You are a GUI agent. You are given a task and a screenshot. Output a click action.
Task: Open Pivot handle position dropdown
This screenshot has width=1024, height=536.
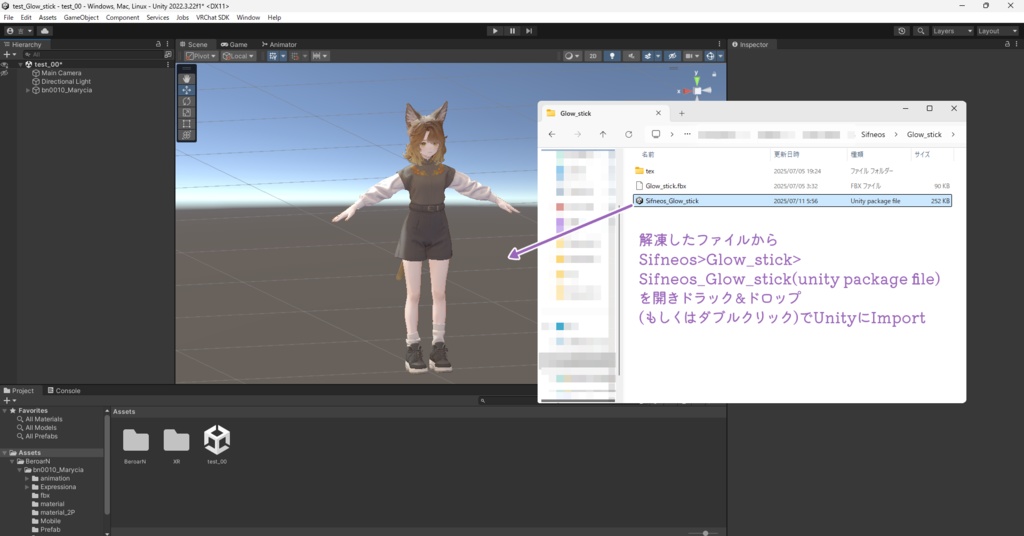[x=200, y=56]
